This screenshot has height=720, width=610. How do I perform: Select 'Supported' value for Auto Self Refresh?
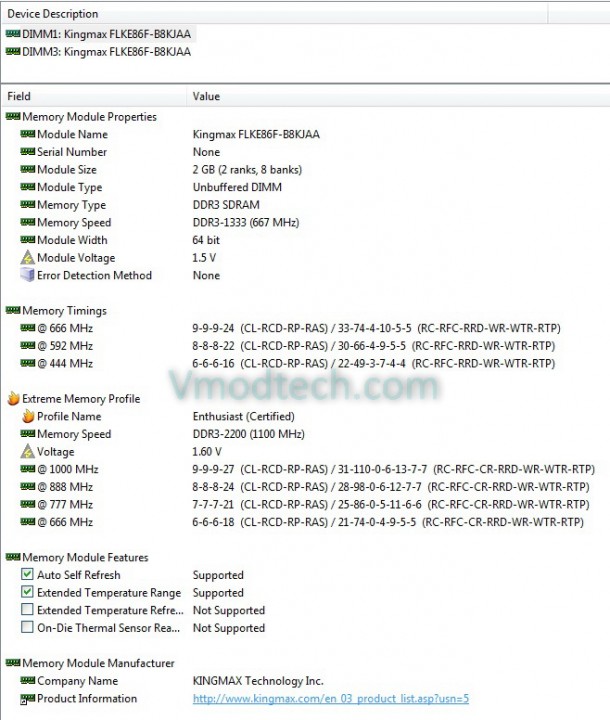(218, 575)
